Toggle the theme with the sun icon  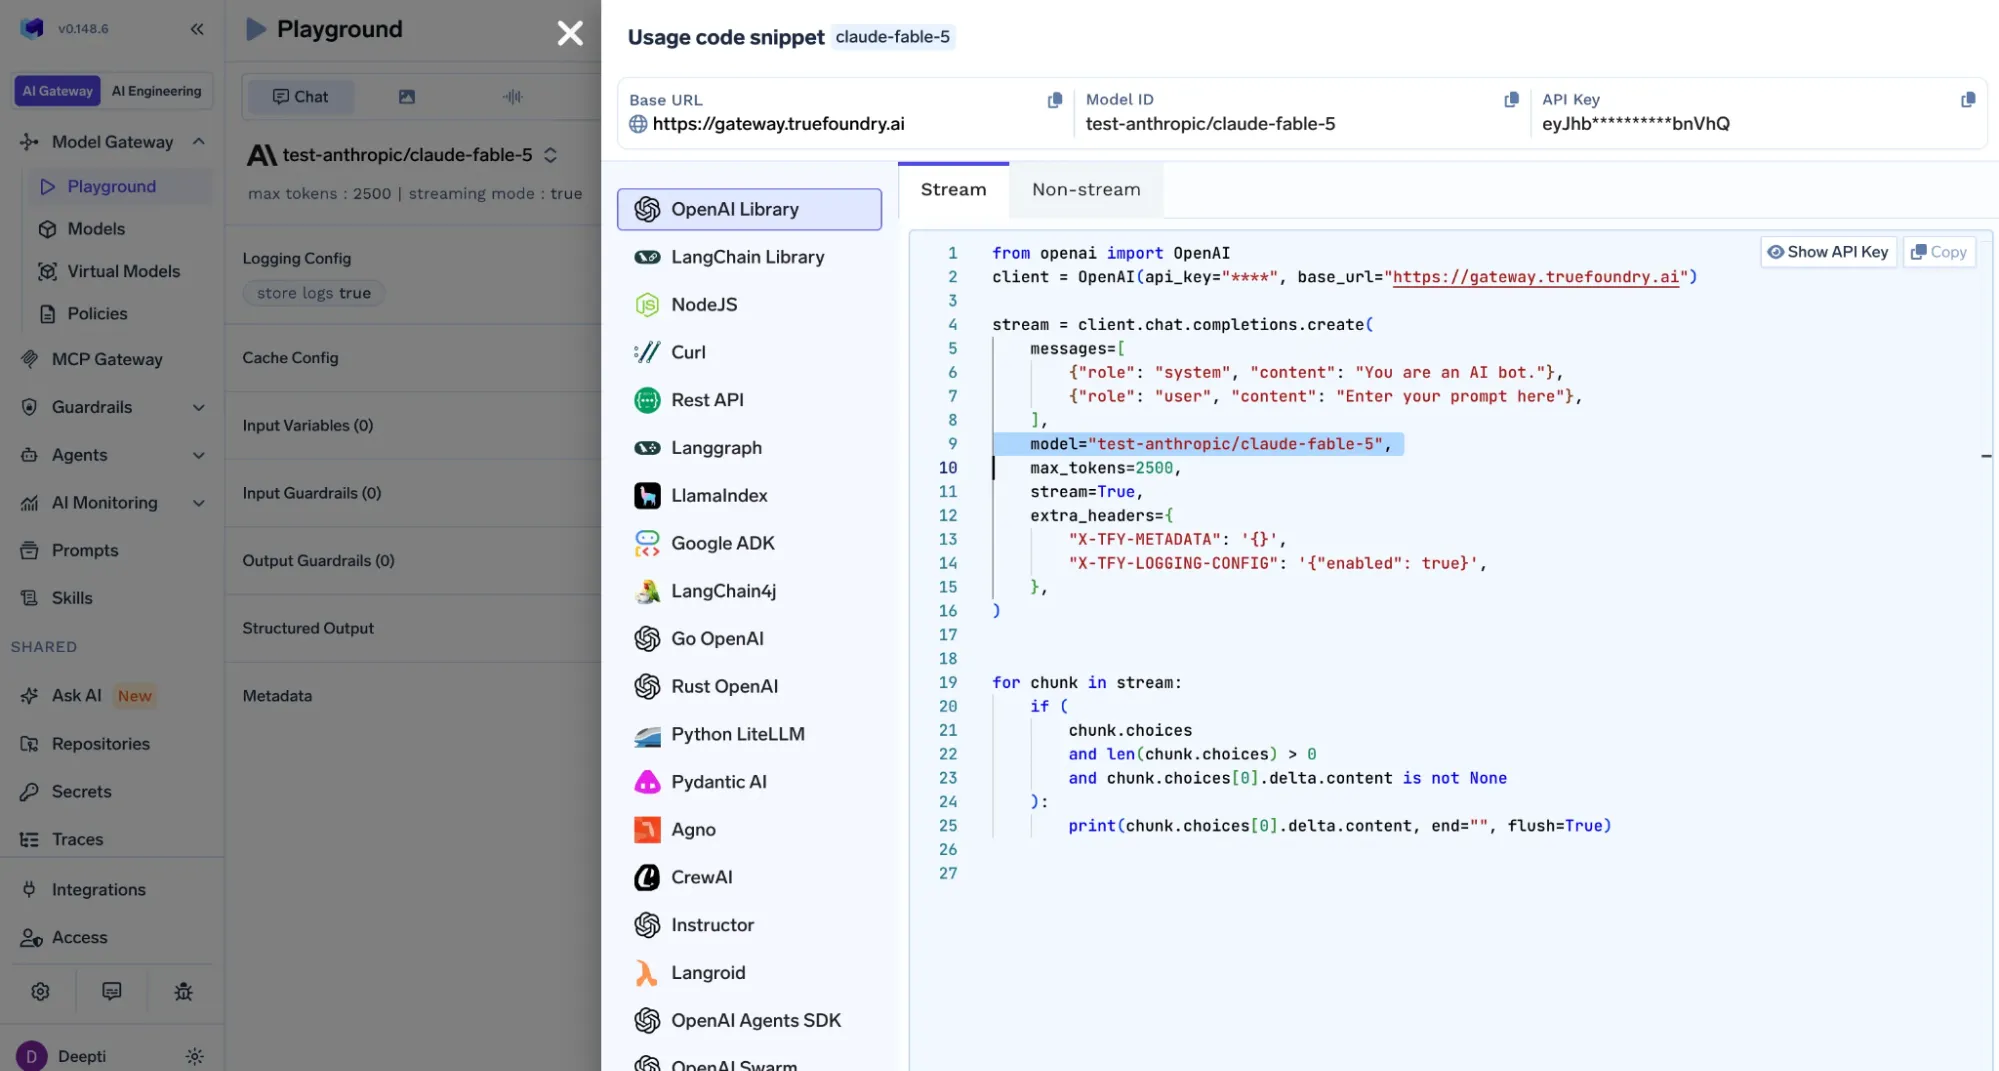pyautogui.click(x=195, y=1056)
